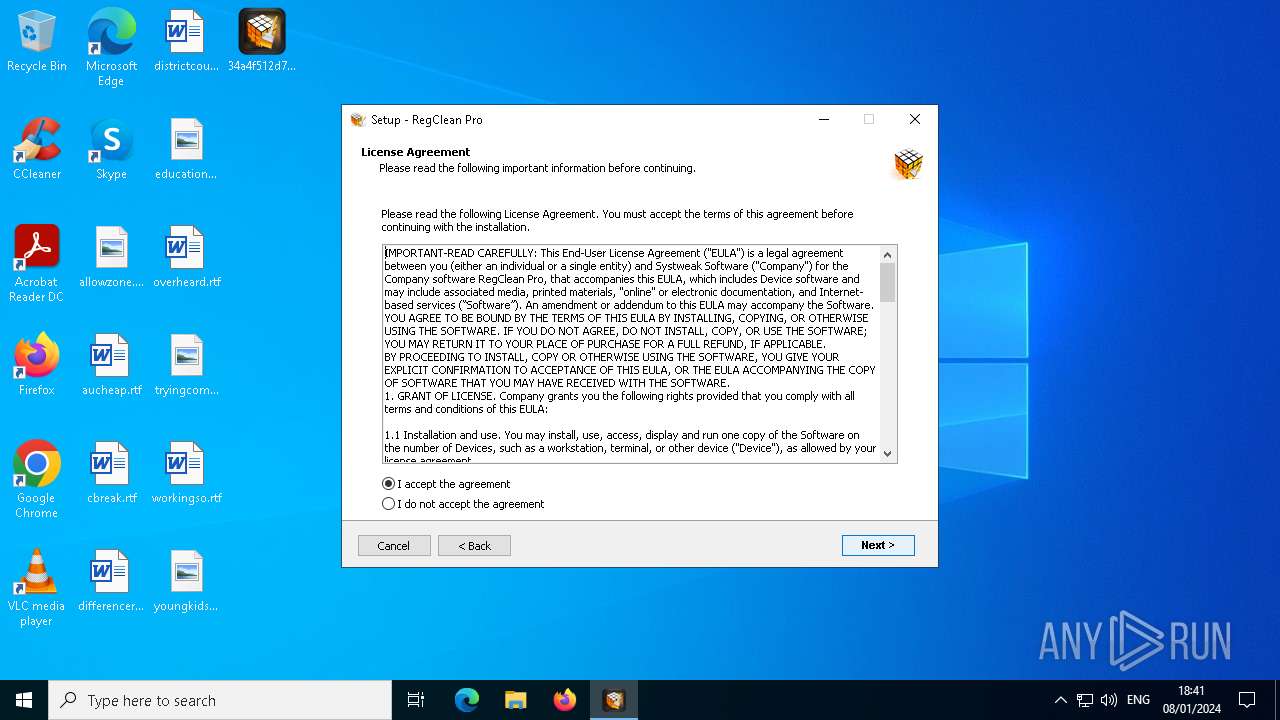Viewport: 1280px width, 720px height.
Task: Click the taskbar search box
Action: coord(220,700)
